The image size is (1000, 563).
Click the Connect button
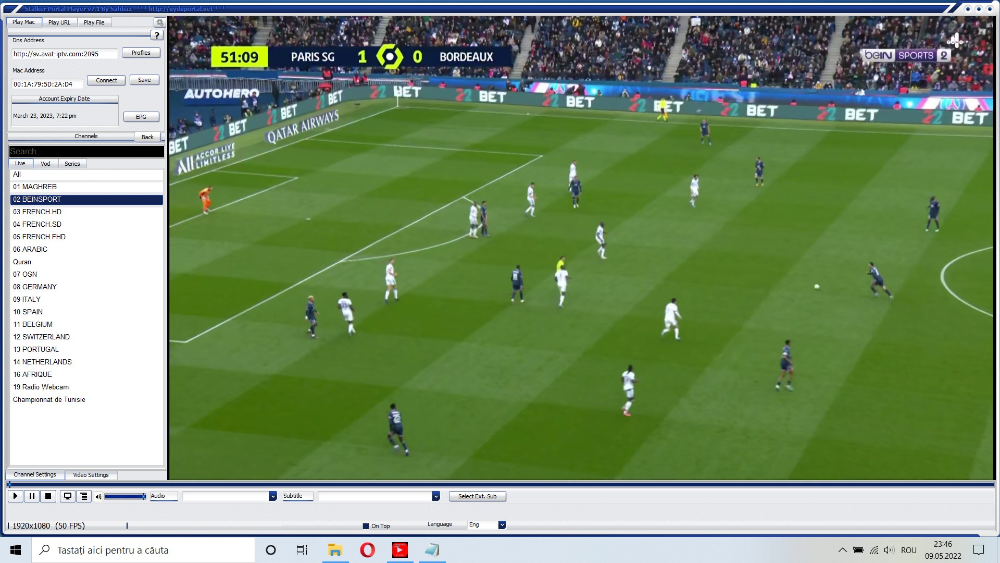coord(106,80)
